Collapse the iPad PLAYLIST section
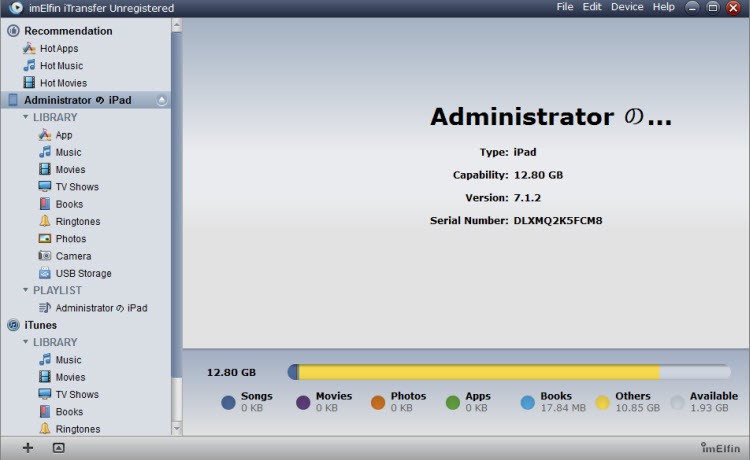The image size is (750, 460). [x=25, y=290]
